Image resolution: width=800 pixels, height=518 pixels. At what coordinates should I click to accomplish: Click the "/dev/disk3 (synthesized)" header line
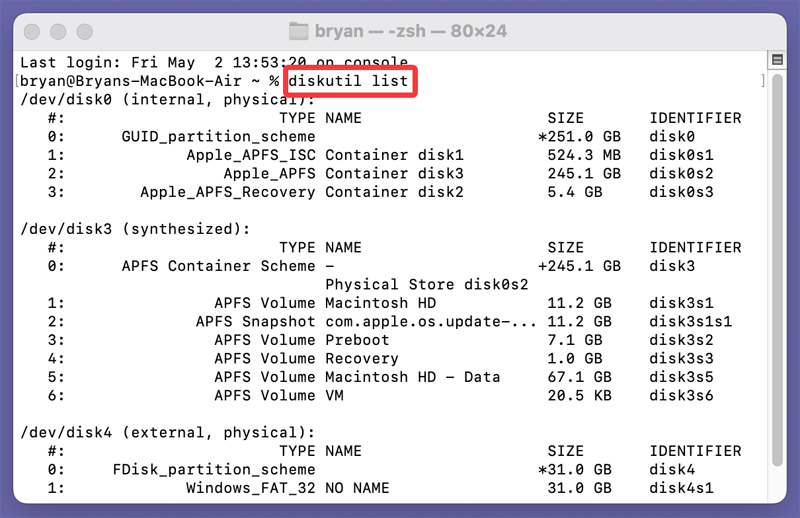[136, 229]
